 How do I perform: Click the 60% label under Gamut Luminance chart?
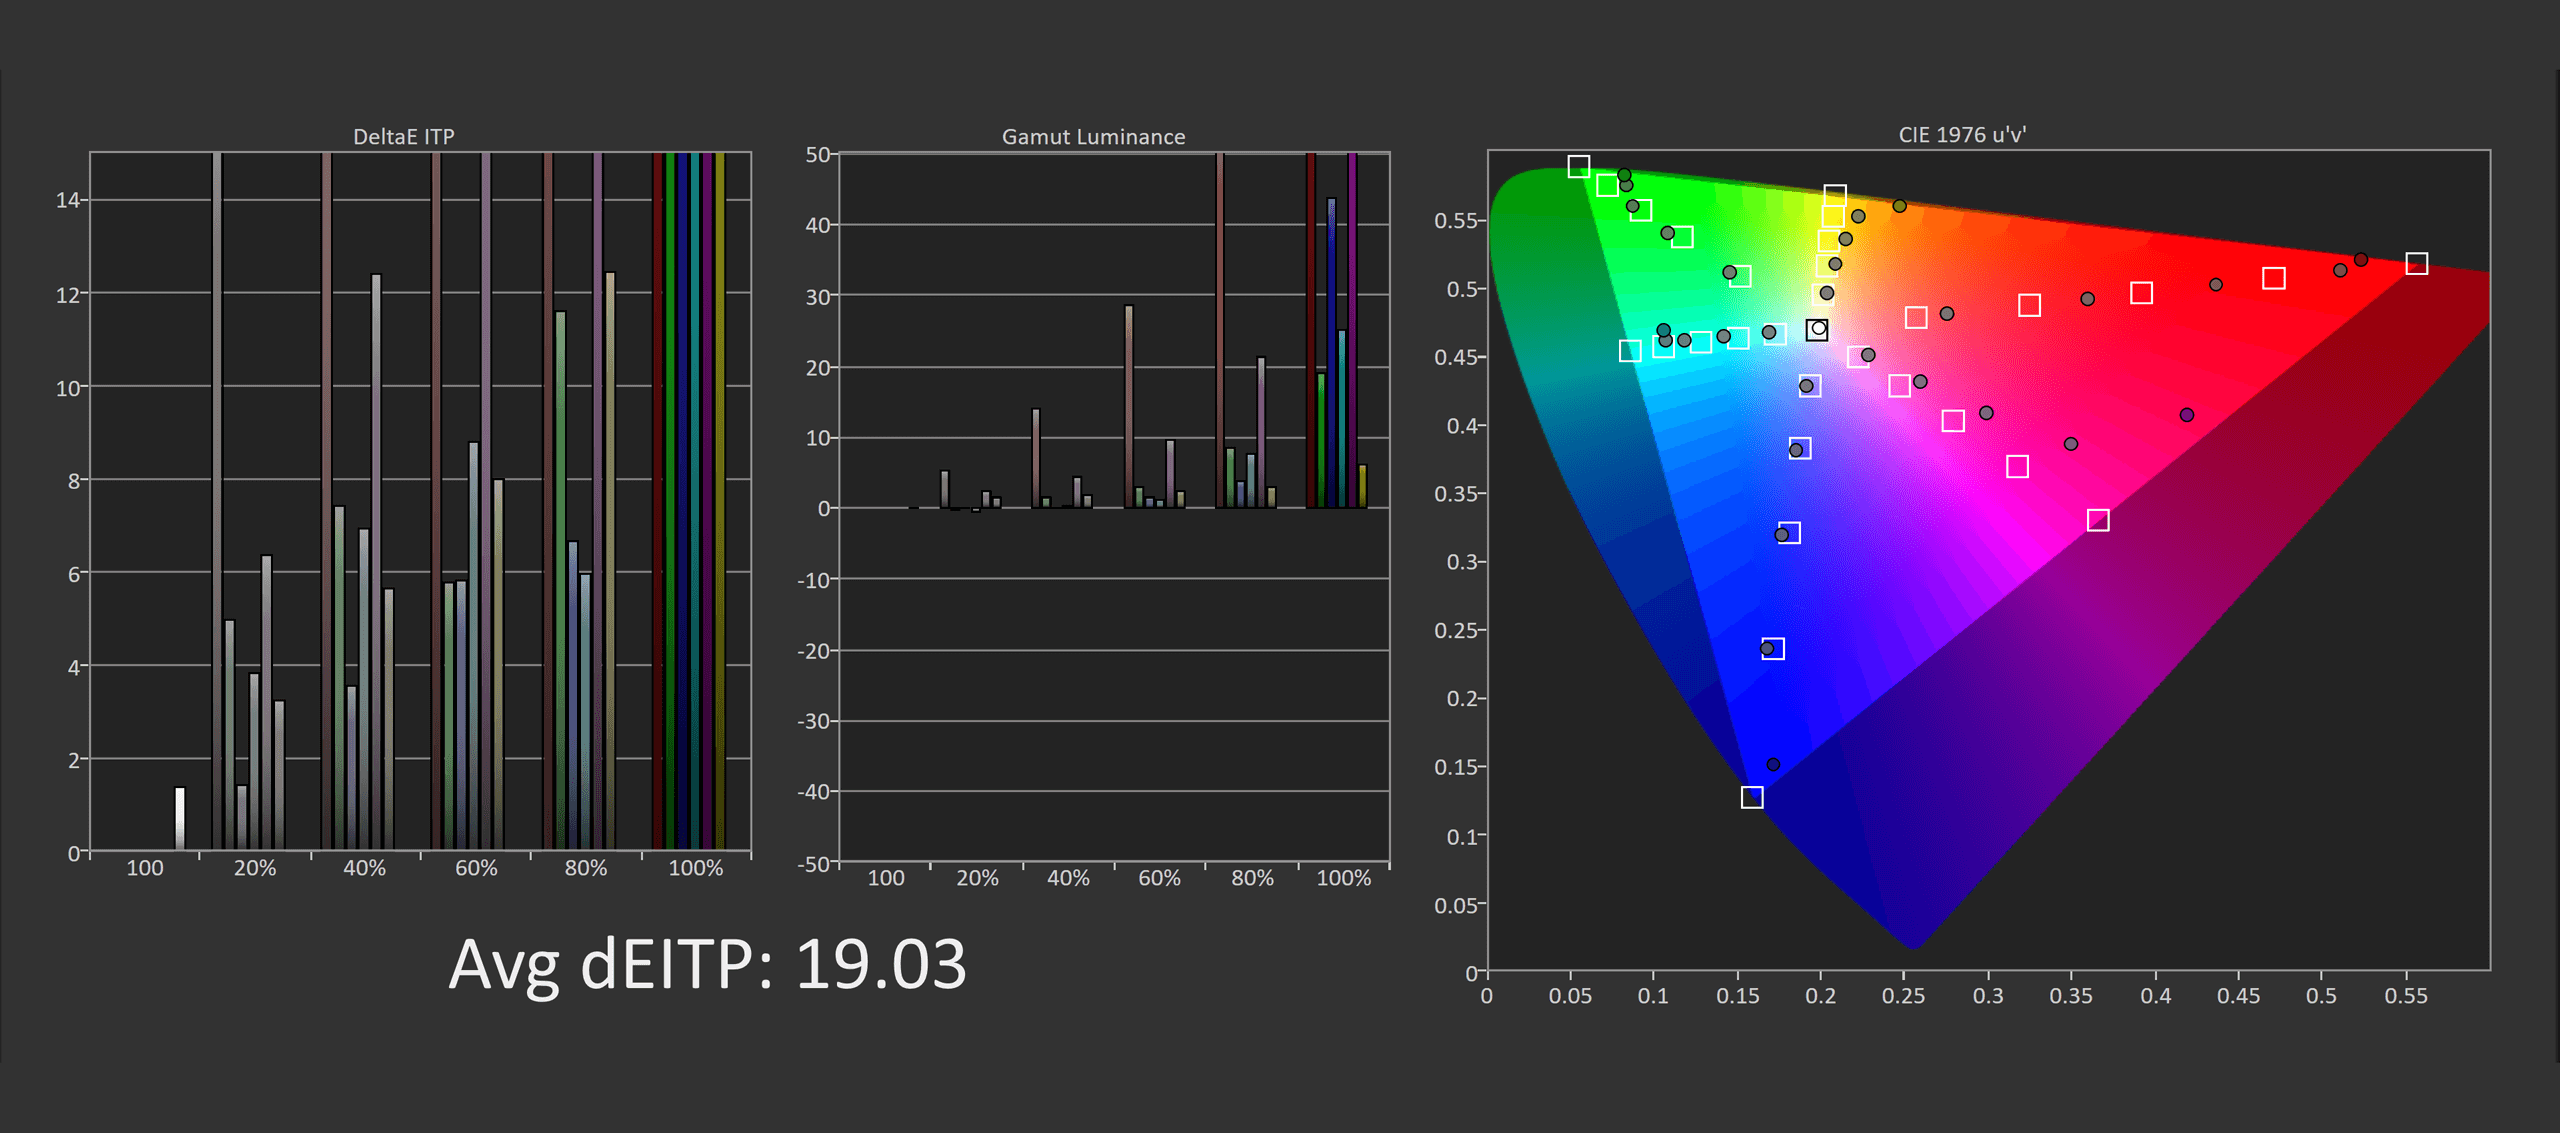1159,878
